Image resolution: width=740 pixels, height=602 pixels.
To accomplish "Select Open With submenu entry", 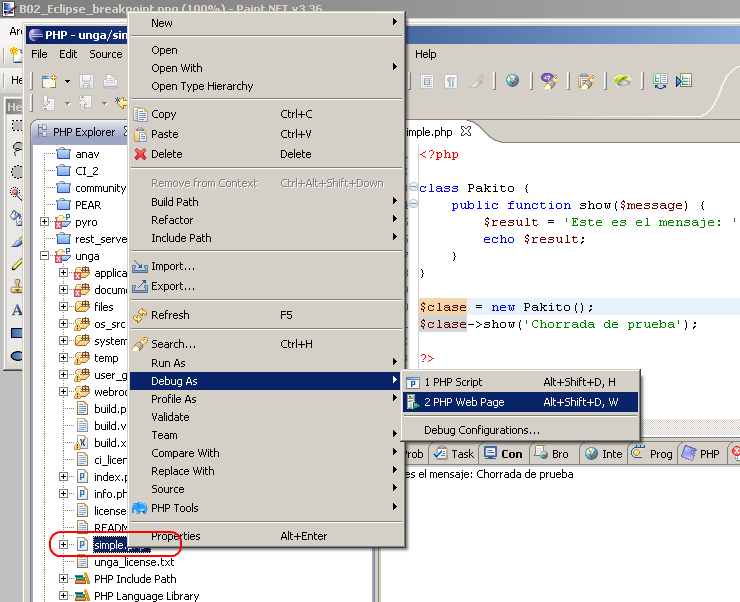I will (x=266, y=68).
